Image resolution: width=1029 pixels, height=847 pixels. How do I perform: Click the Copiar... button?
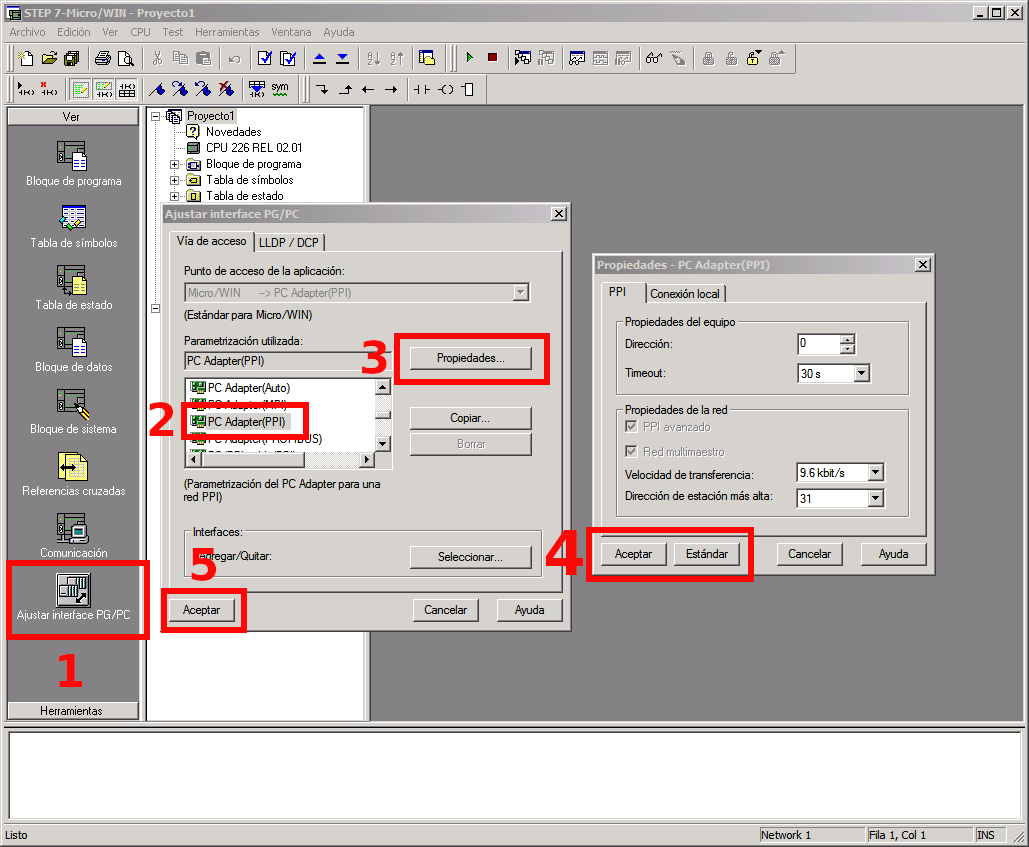(471, 418)
